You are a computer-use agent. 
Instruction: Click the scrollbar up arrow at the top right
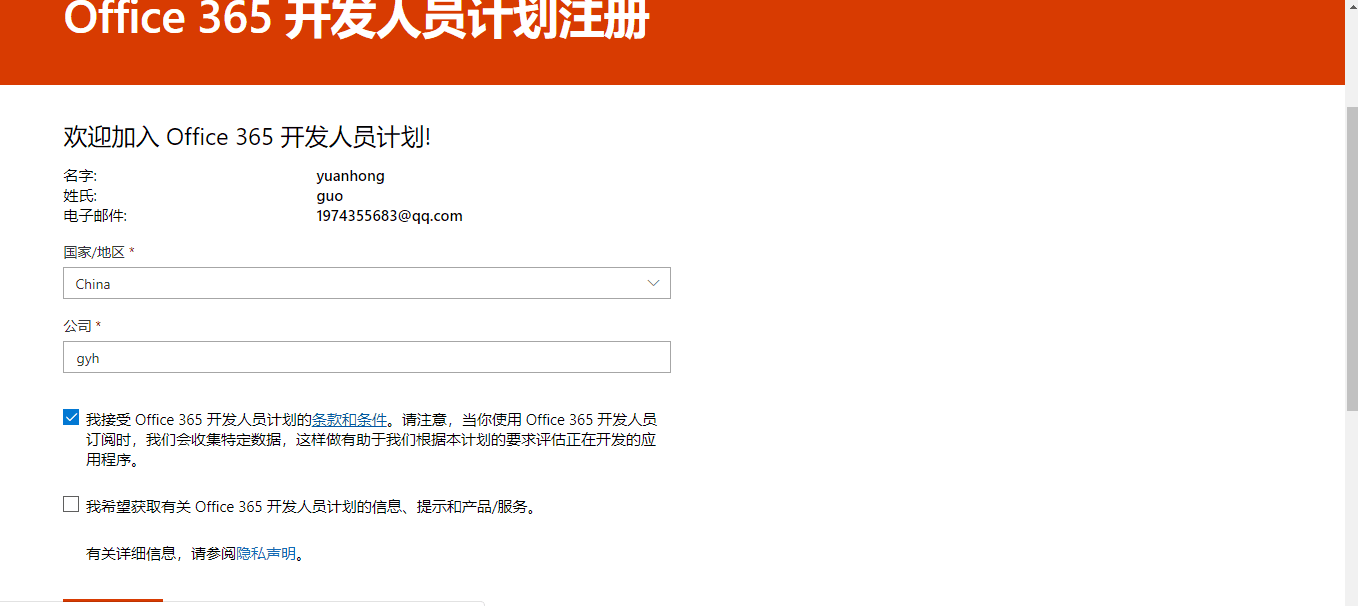coord(1351,6)
